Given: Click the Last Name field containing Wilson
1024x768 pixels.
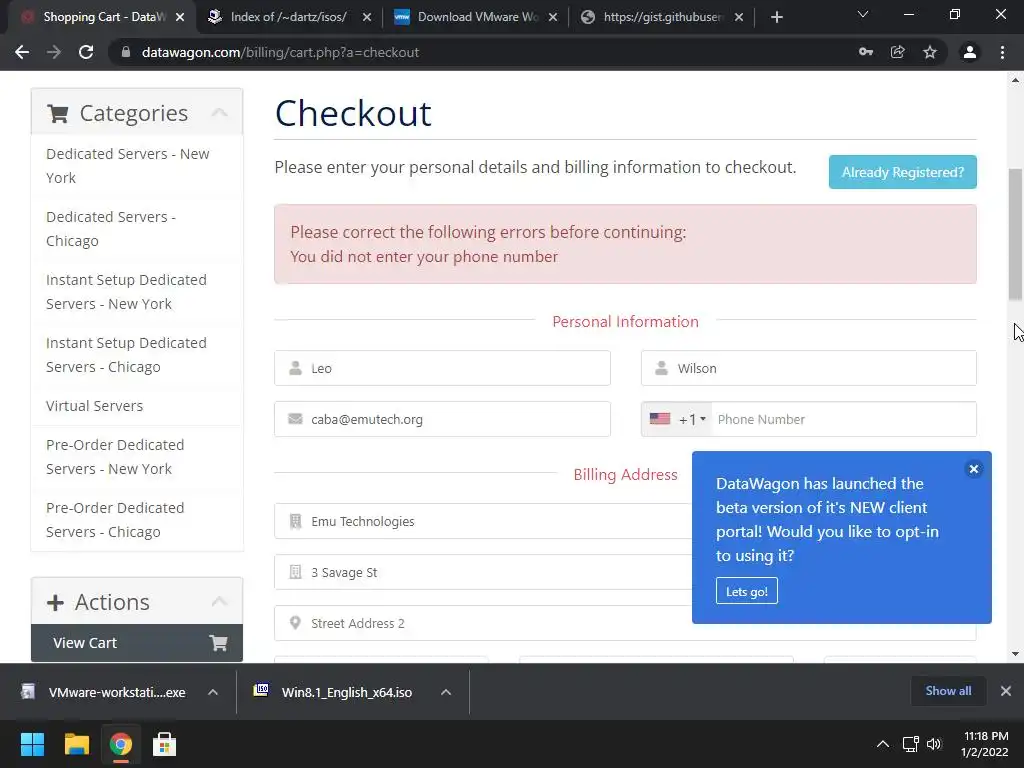Looking at the screenshot, I should pyautogui.click(x=808, y=368).
